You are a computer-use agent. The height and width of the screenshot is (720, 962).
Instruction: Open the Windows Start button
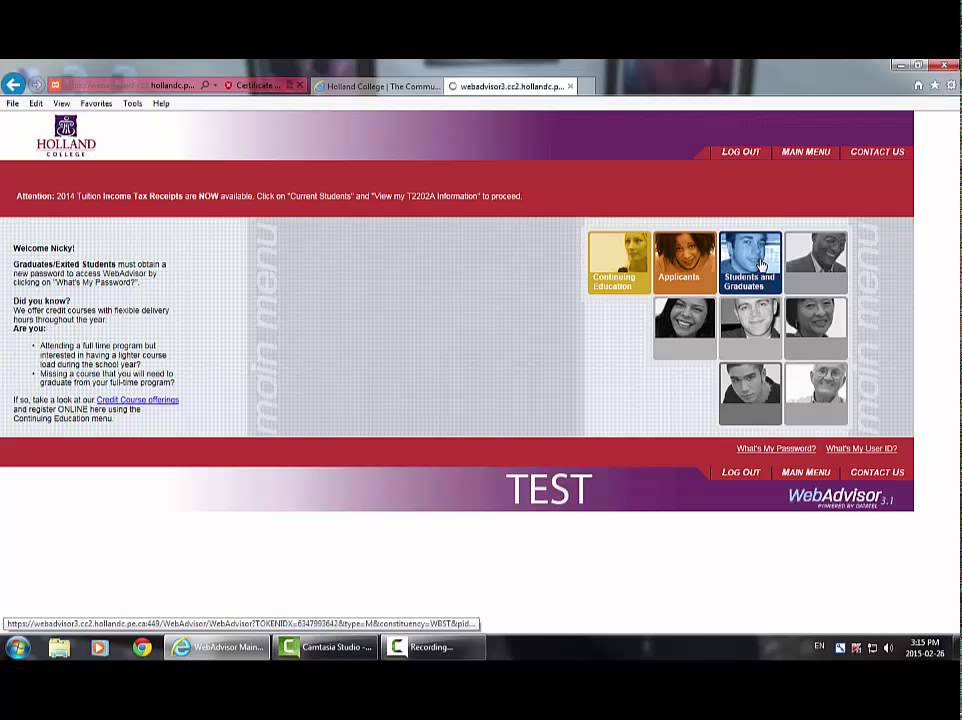[17, 648]
